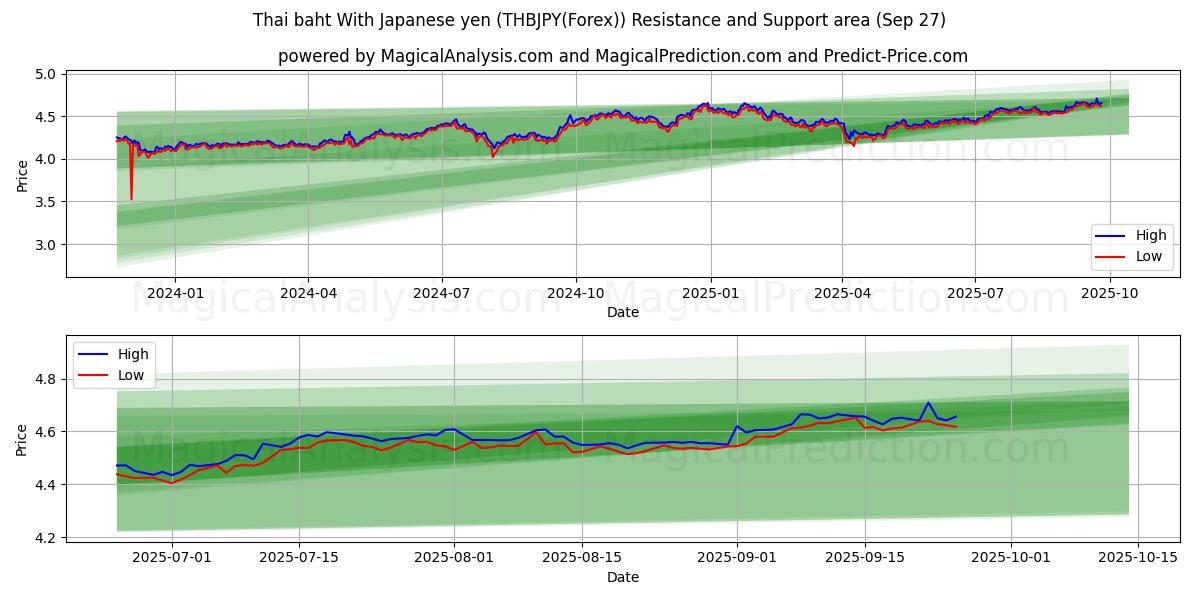
Task: Click the 2025-09-01 date tick label
Action: coord(737,558)
